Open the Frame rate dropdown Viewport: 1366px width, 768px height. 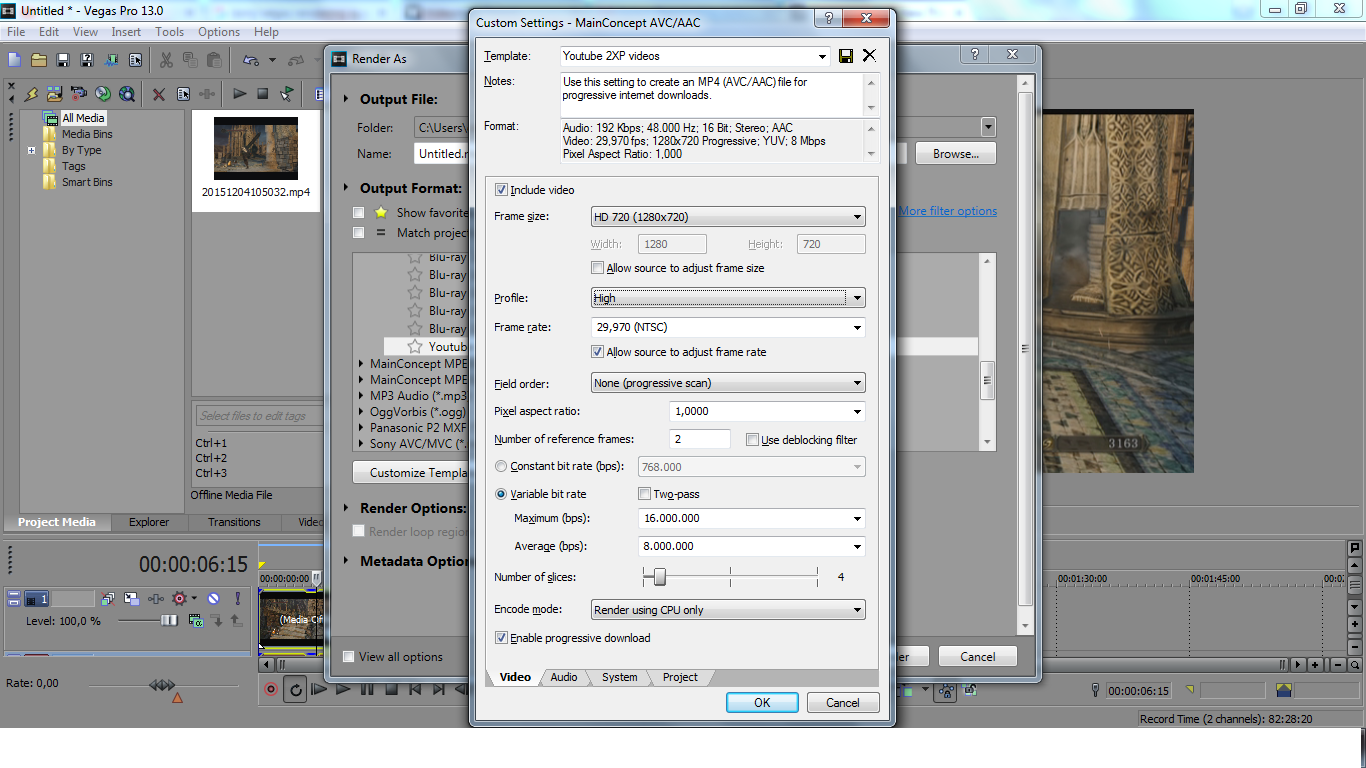(728, 327)
